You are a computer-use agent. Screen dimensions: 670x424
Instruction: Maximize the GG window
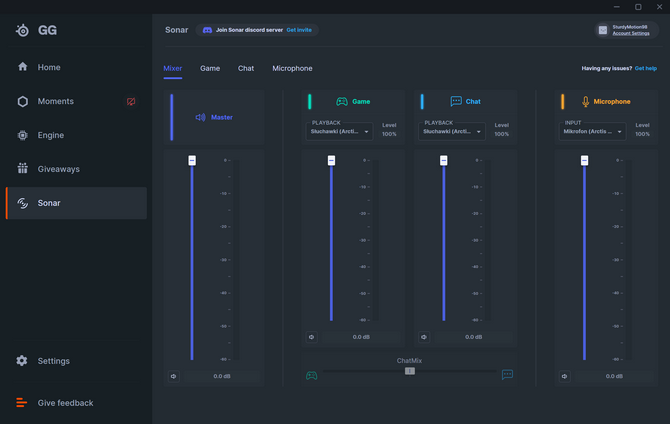(x=638, y=7)
